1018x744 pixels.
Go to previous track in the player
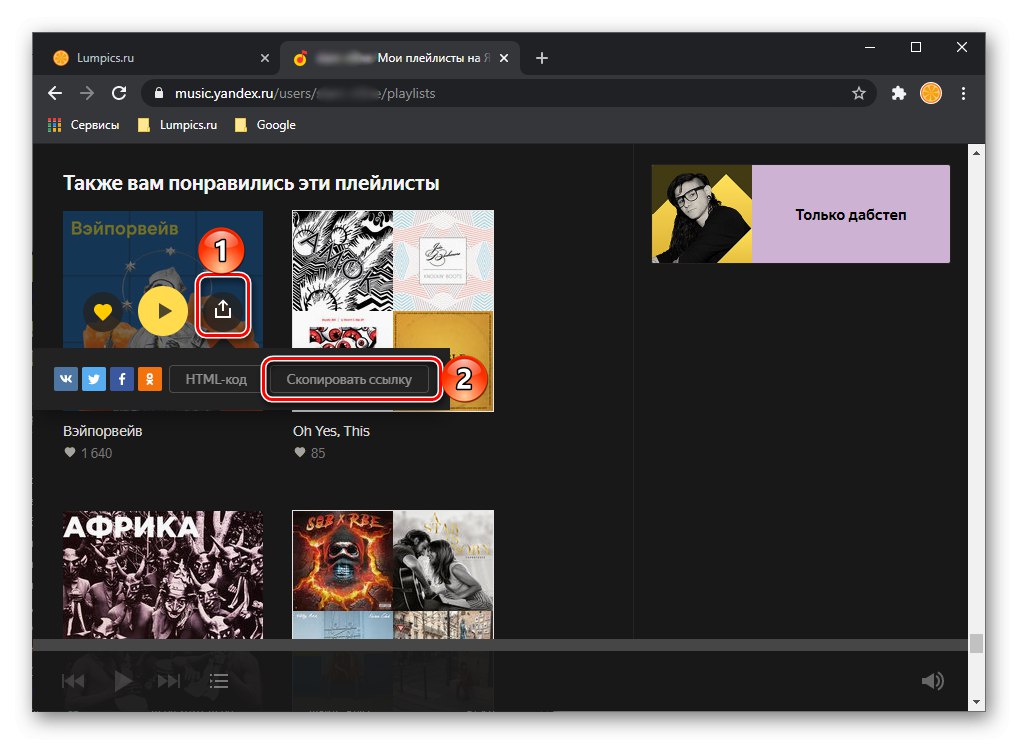73,680
